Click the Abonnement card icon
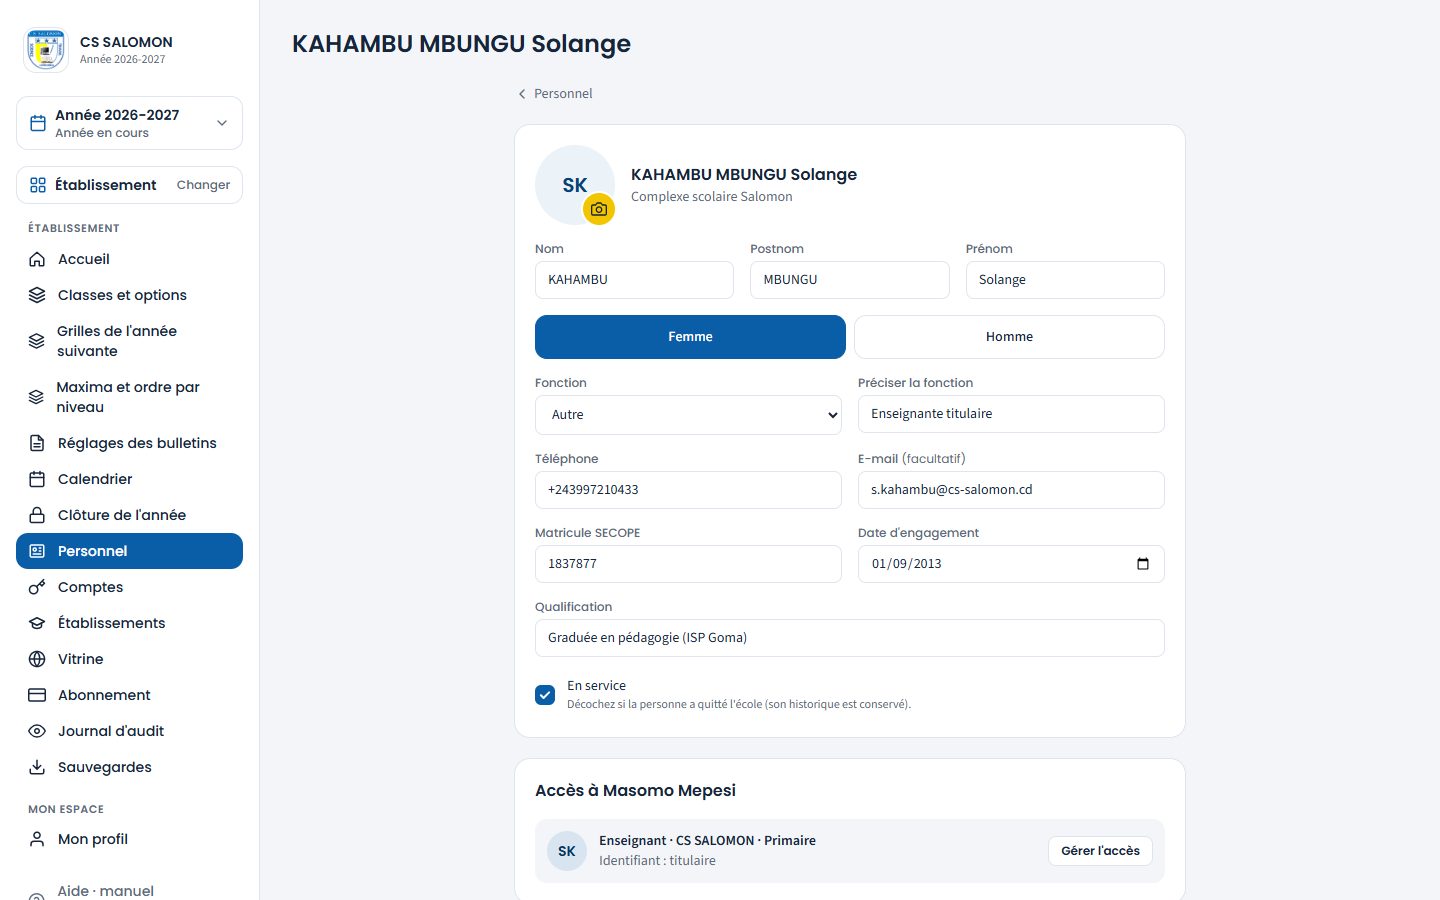This screenshot has width=1440, height=900. pyautogui.click(x=37, y=695)
